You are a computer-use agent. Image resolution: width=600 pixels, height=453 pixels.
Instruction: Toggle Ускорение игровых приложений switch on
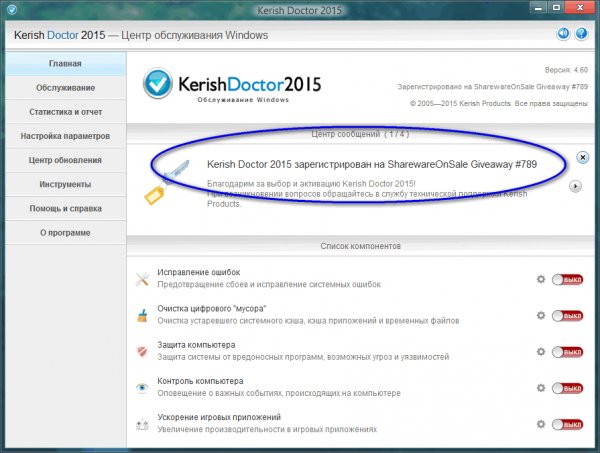pos(567,424)
